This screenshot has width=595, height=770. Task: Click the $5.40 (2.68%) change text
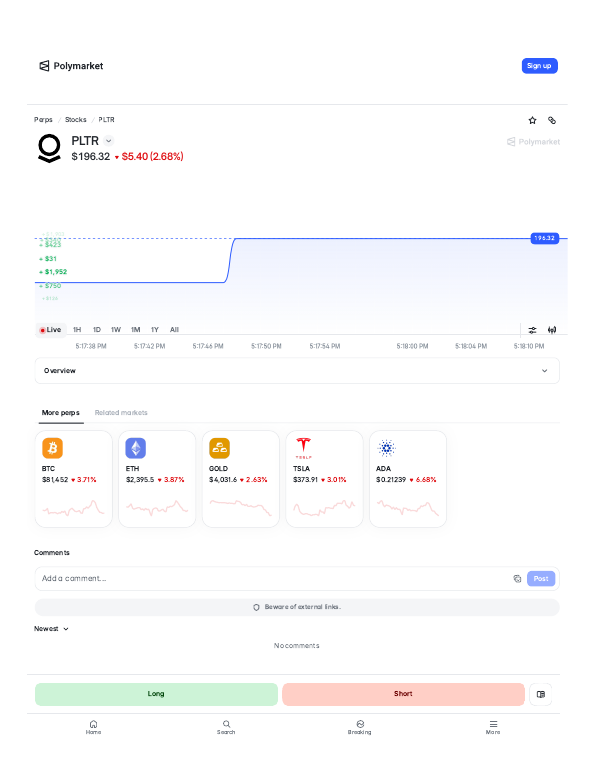(152, 157)
